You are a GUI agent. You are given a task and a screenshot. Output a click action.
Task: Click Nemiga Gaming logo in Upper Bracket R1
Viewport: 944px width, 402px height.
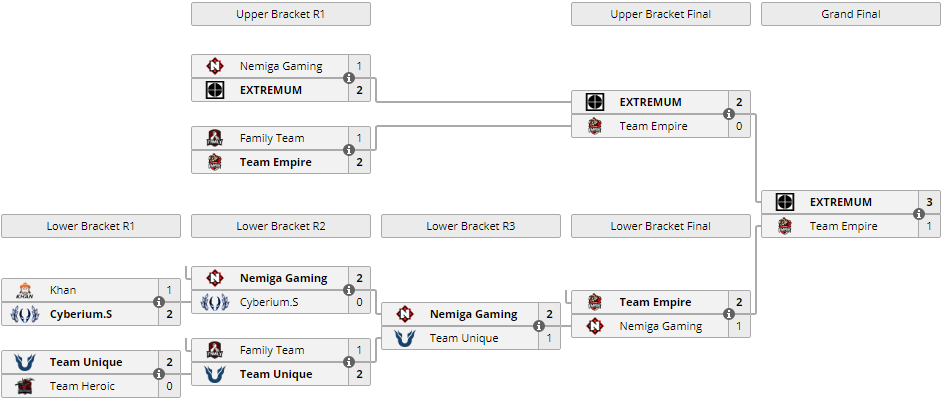tap(215, 66)
